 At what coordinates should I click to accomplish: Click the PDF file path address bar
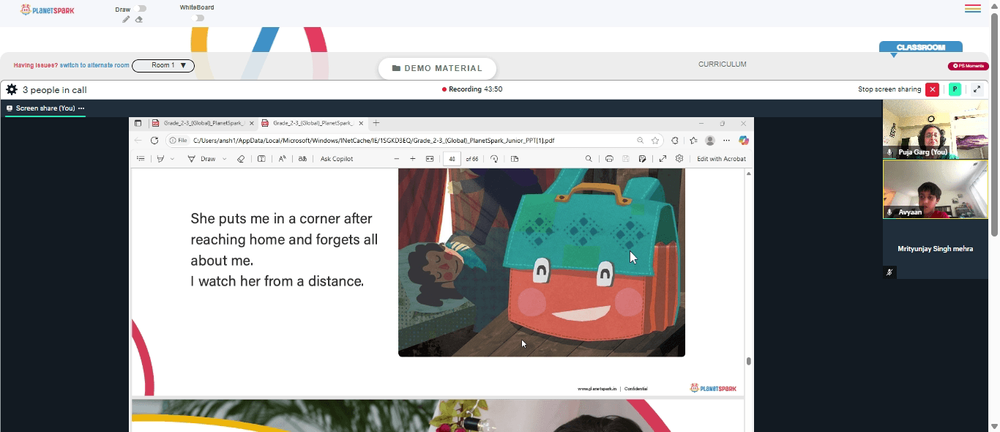(x=413, y=140)
